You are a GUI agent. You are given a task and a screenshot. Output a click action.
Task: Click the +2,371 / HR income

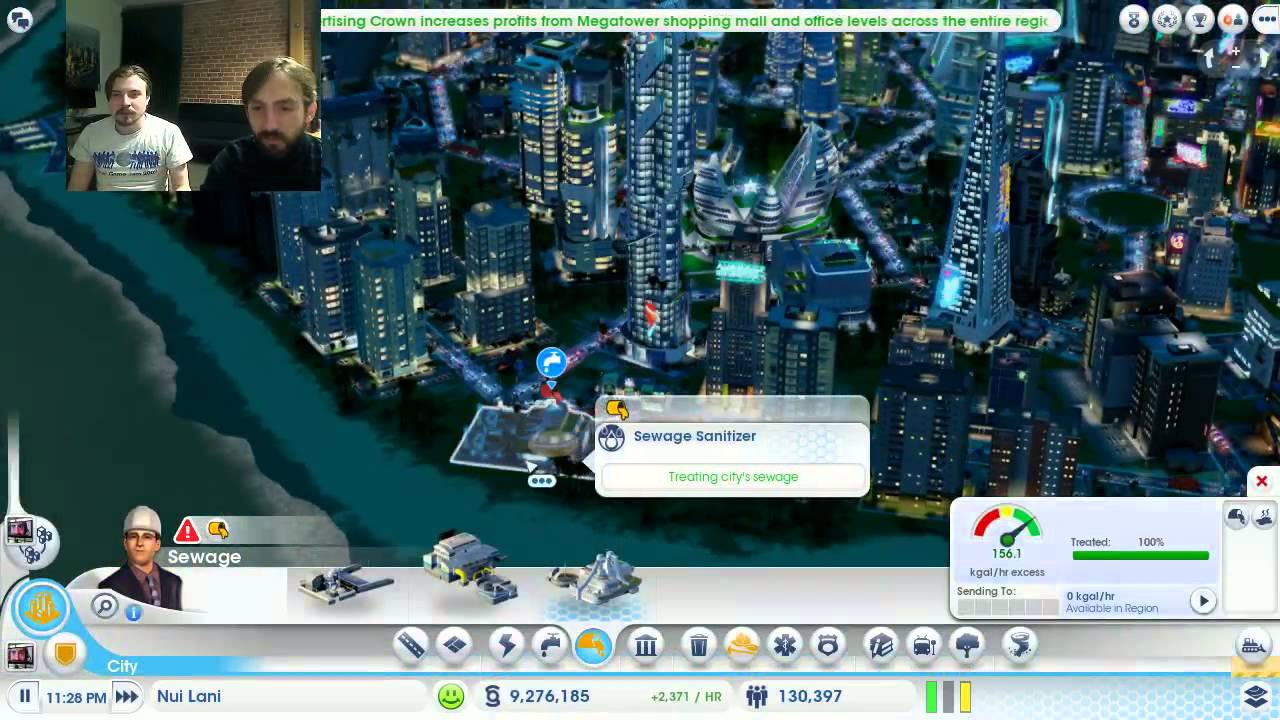(x=686, y=697)
